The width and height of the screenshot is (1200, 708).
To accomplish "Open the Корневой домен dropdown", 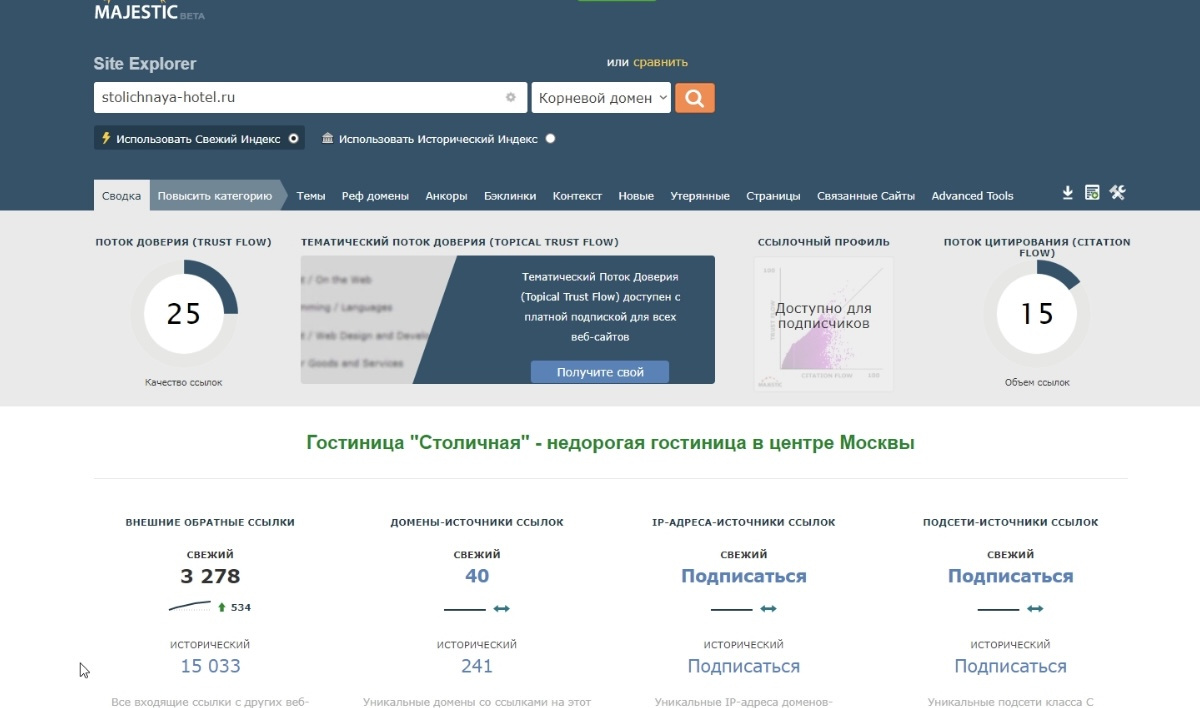I will coord(601,98).
